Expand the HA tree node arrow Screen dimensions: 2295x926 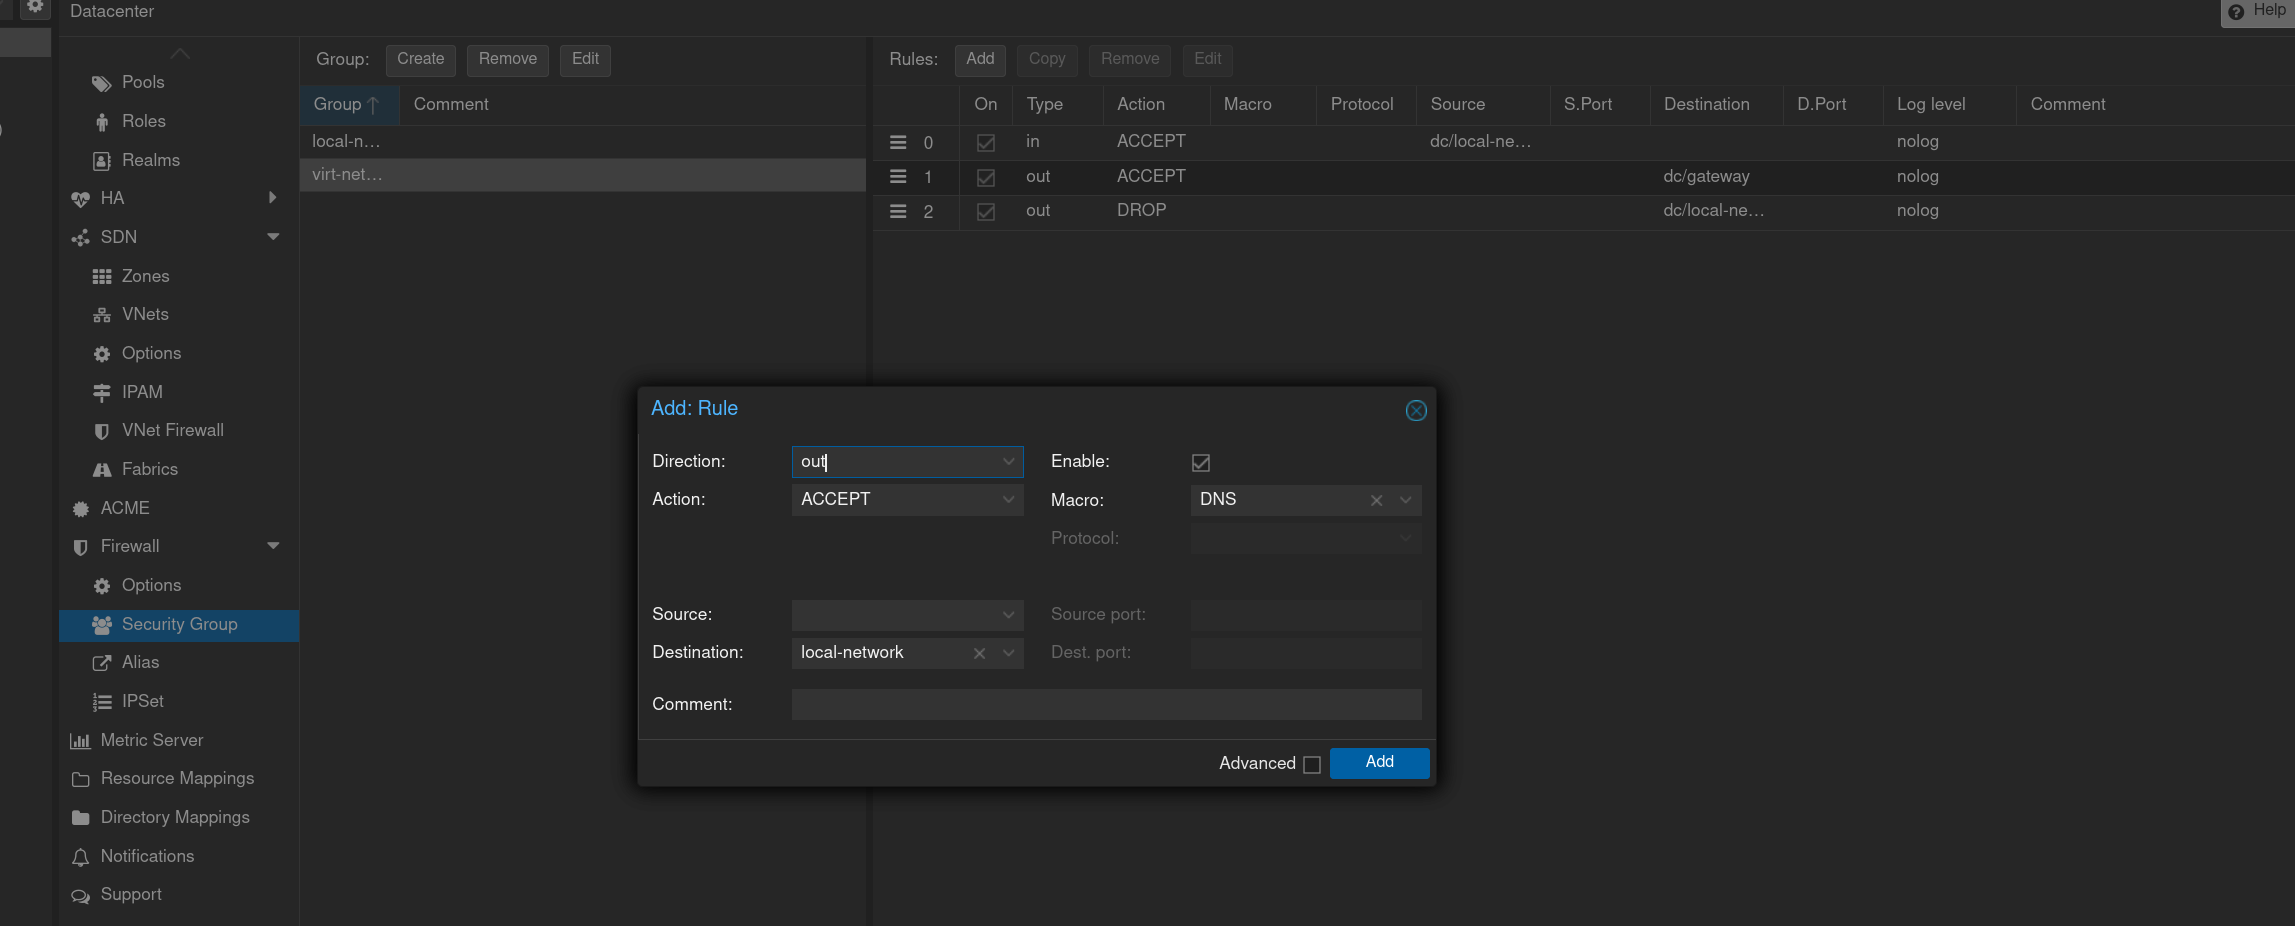(x=272, y=198)
